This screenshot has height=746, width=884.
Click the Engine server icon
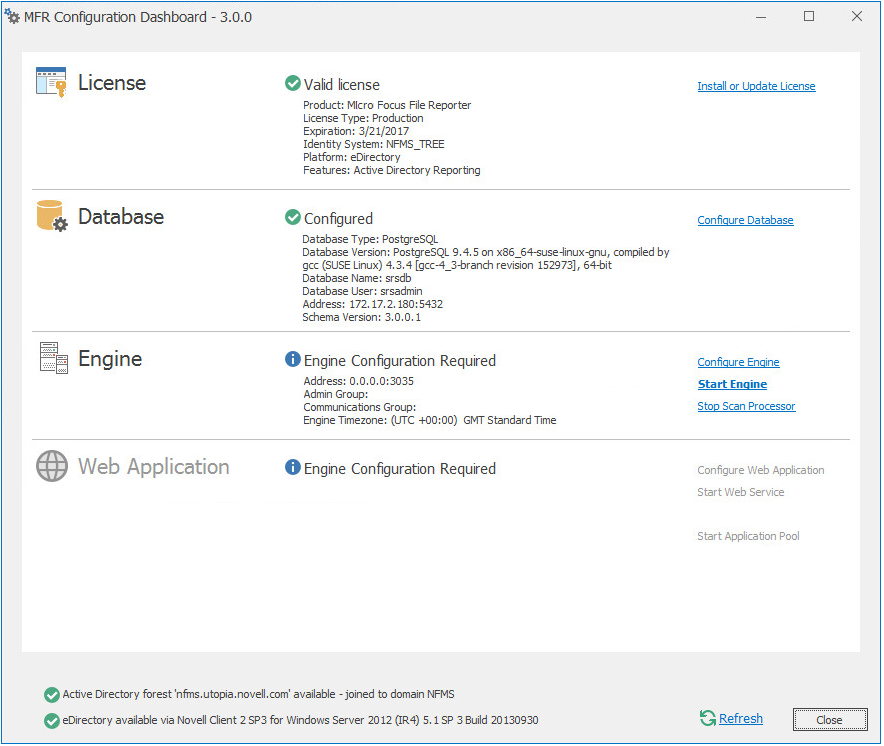[51, 358]
